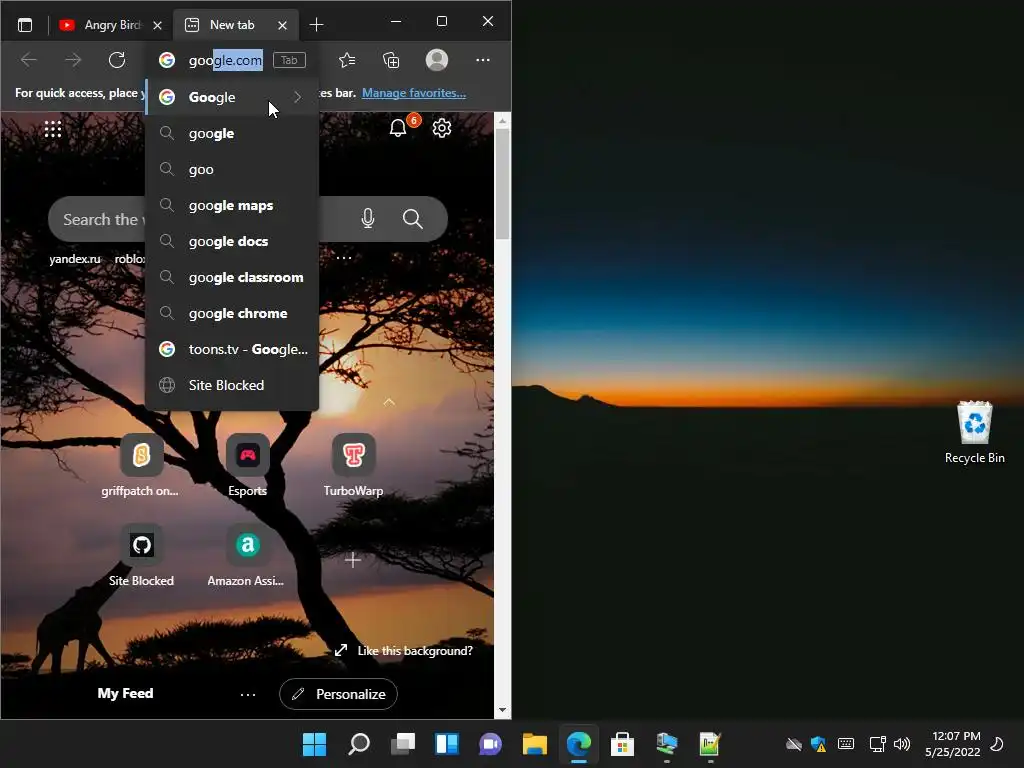The image size is (1024, 768).
Task: Open the TurboWarp tile
Action: 353,465
